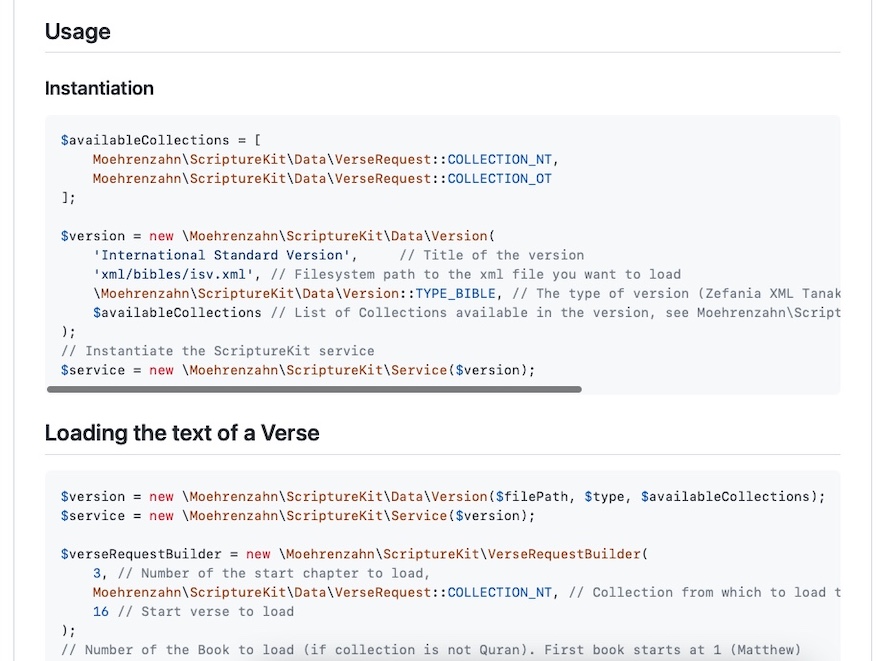
Task: Click the Usage section heading
Action: tap(77, 32)
